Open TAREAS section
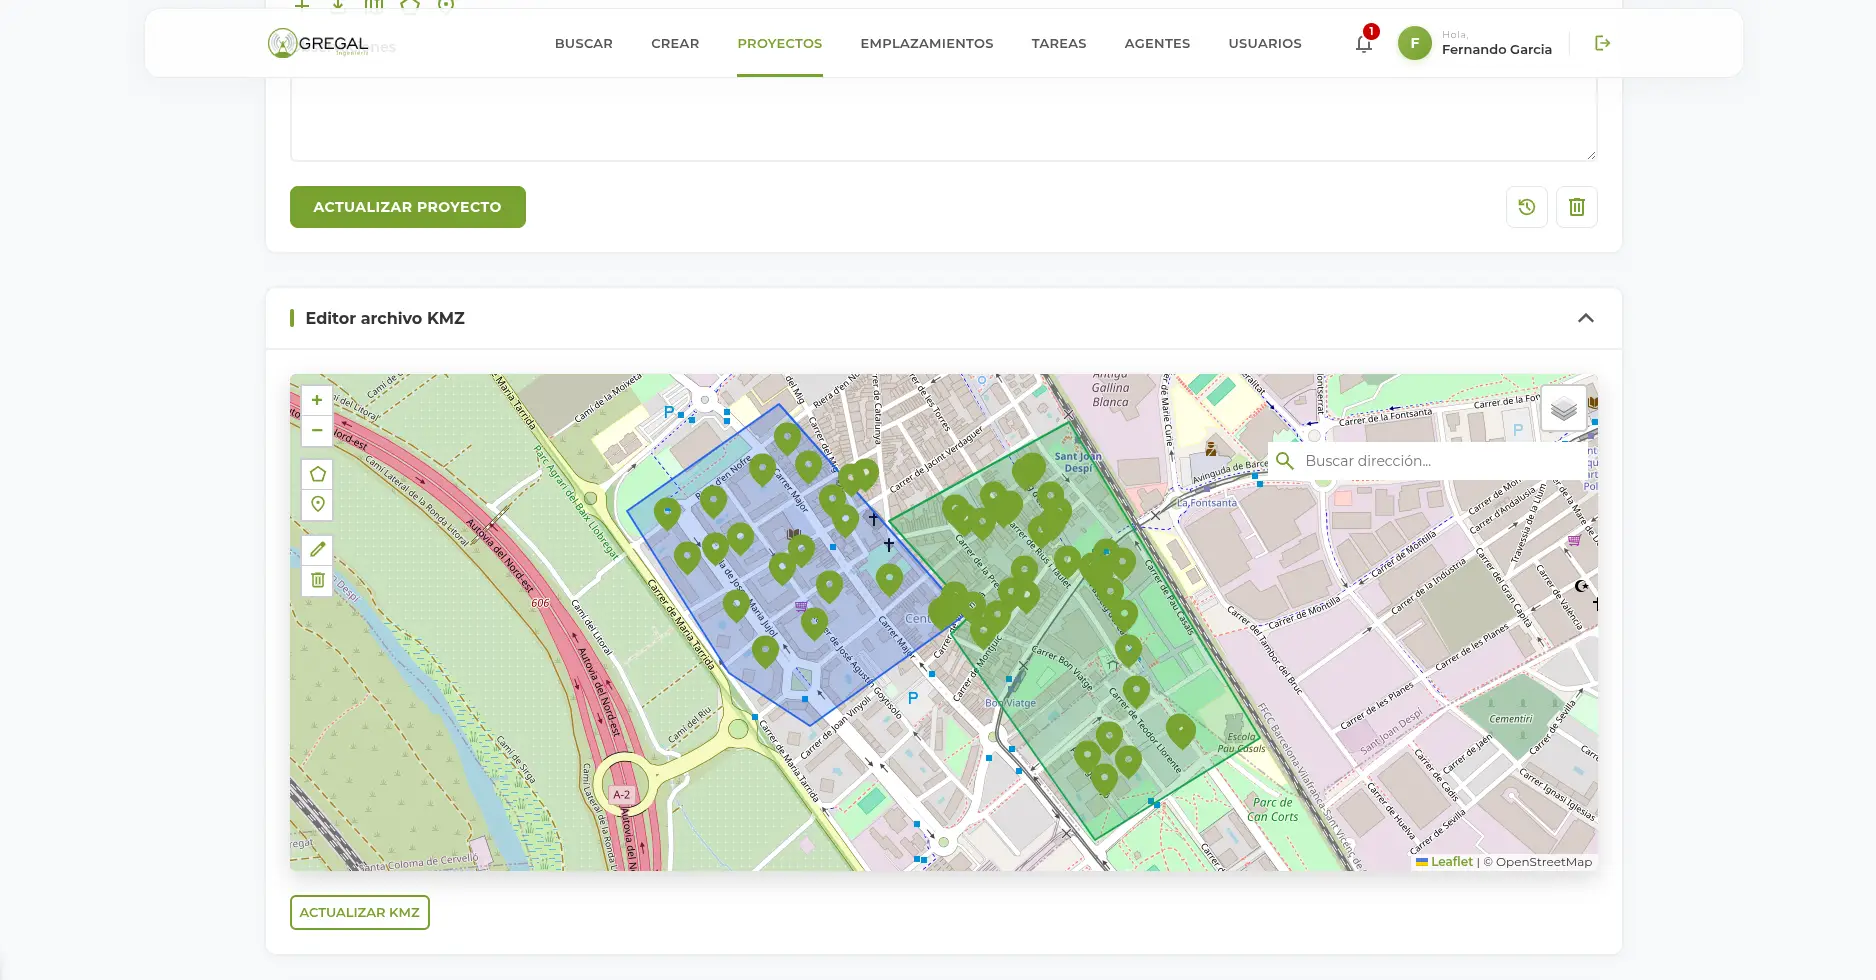 tap(1059, 43)
